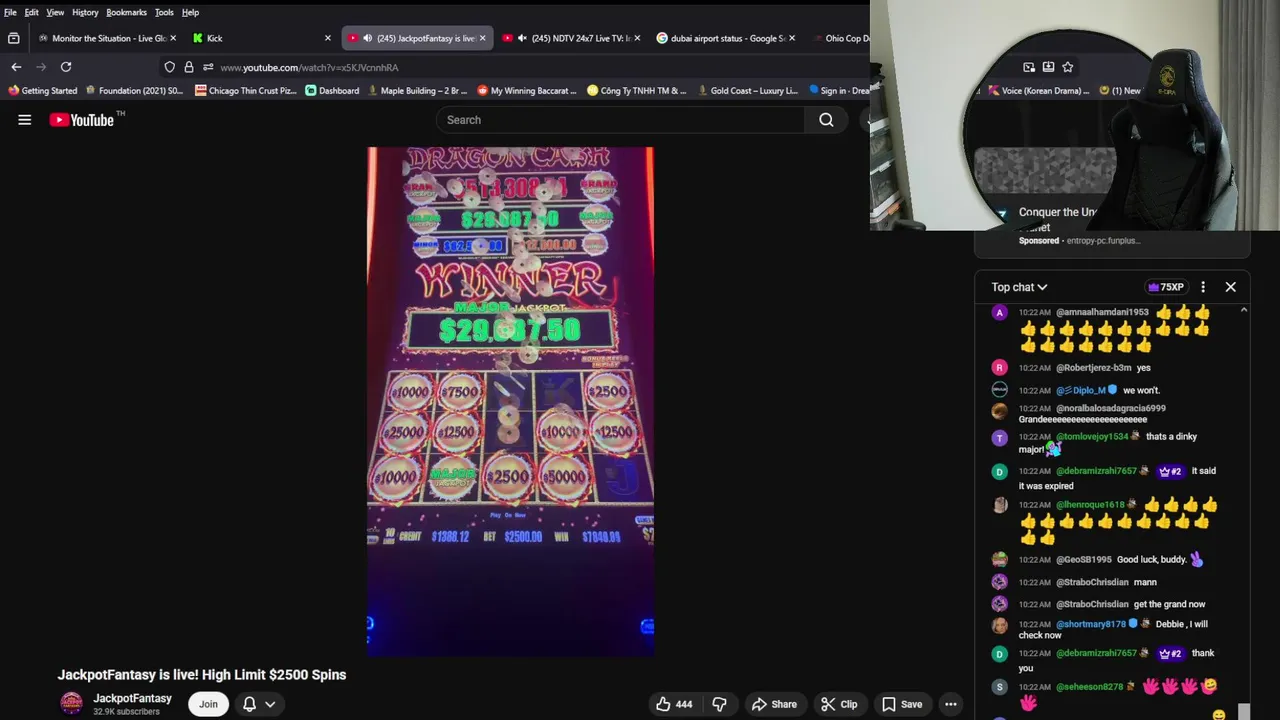Image resolution: width=1280 pixels, height=720 pixels.
Task: Expand the notification options chevron
Action: [x=270, y=704]
